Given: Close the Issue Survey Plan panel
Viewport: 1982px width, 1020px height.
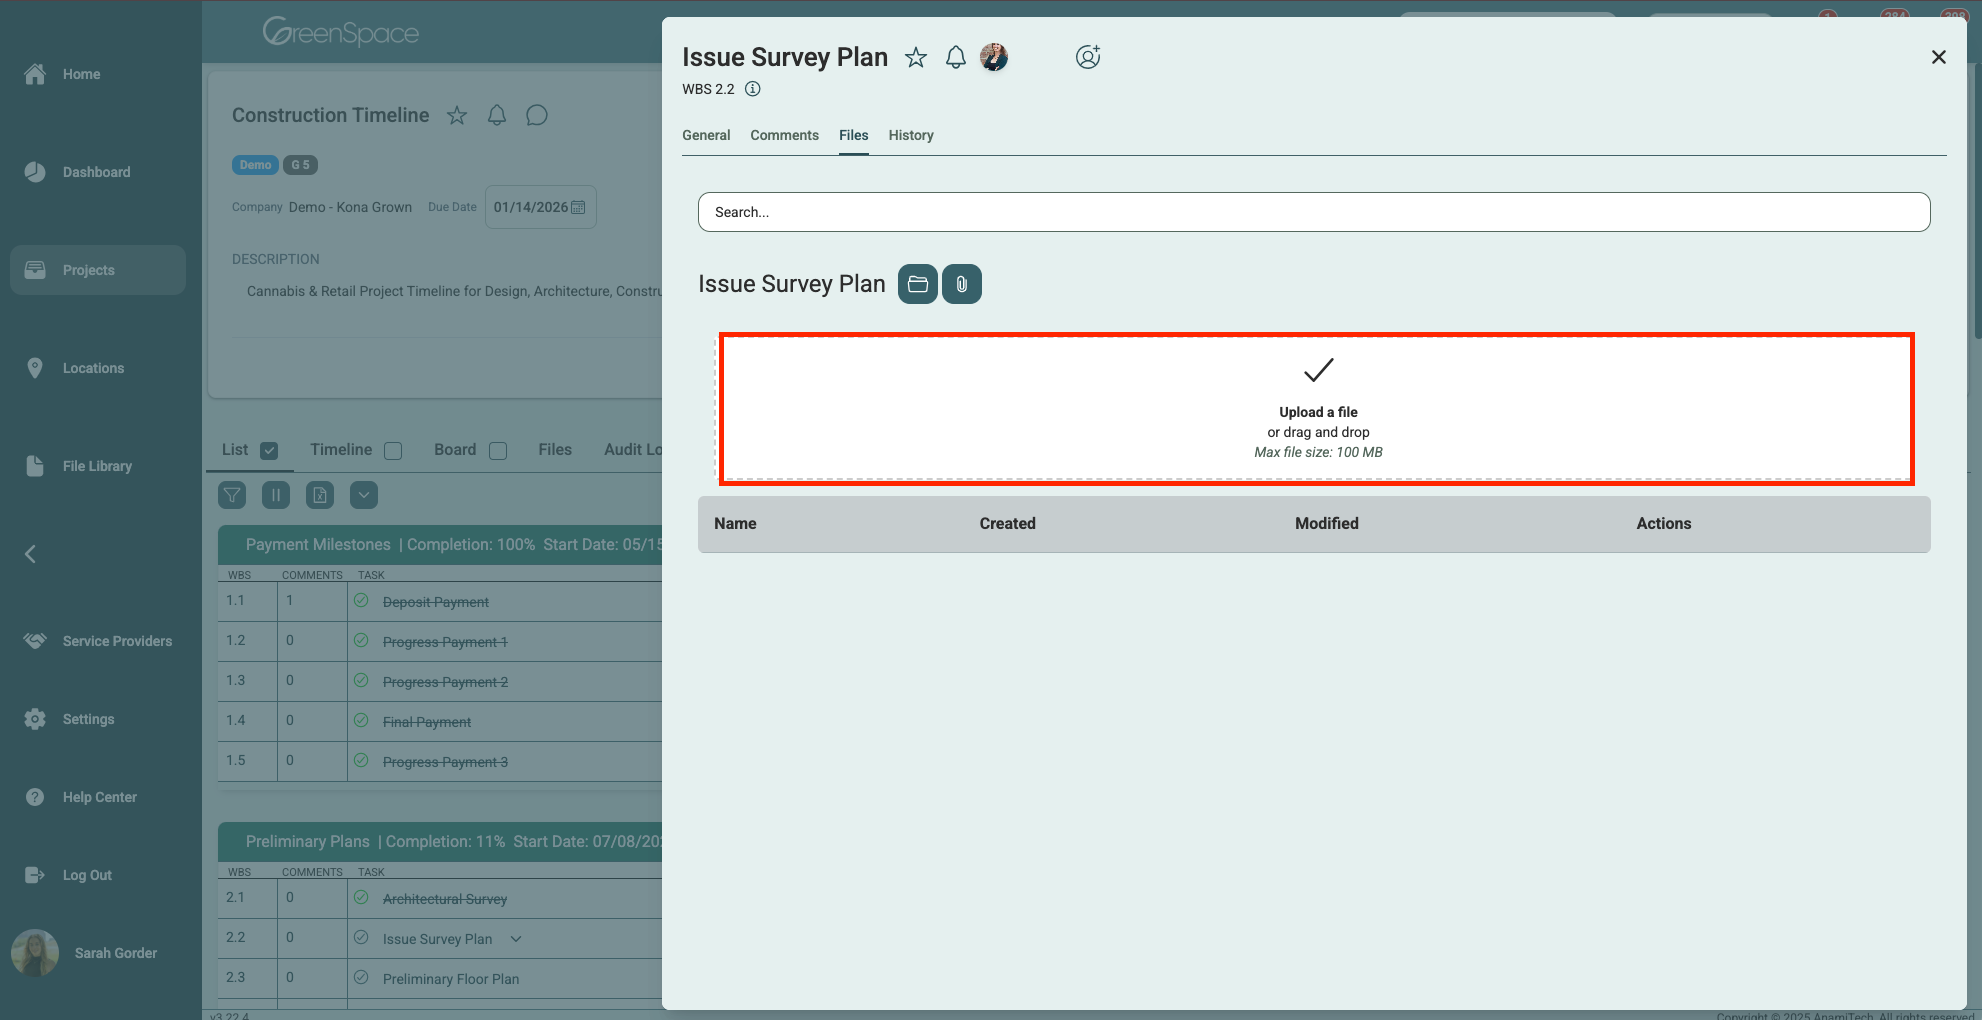Looking at the screenshot, I should pos(1938,57).
